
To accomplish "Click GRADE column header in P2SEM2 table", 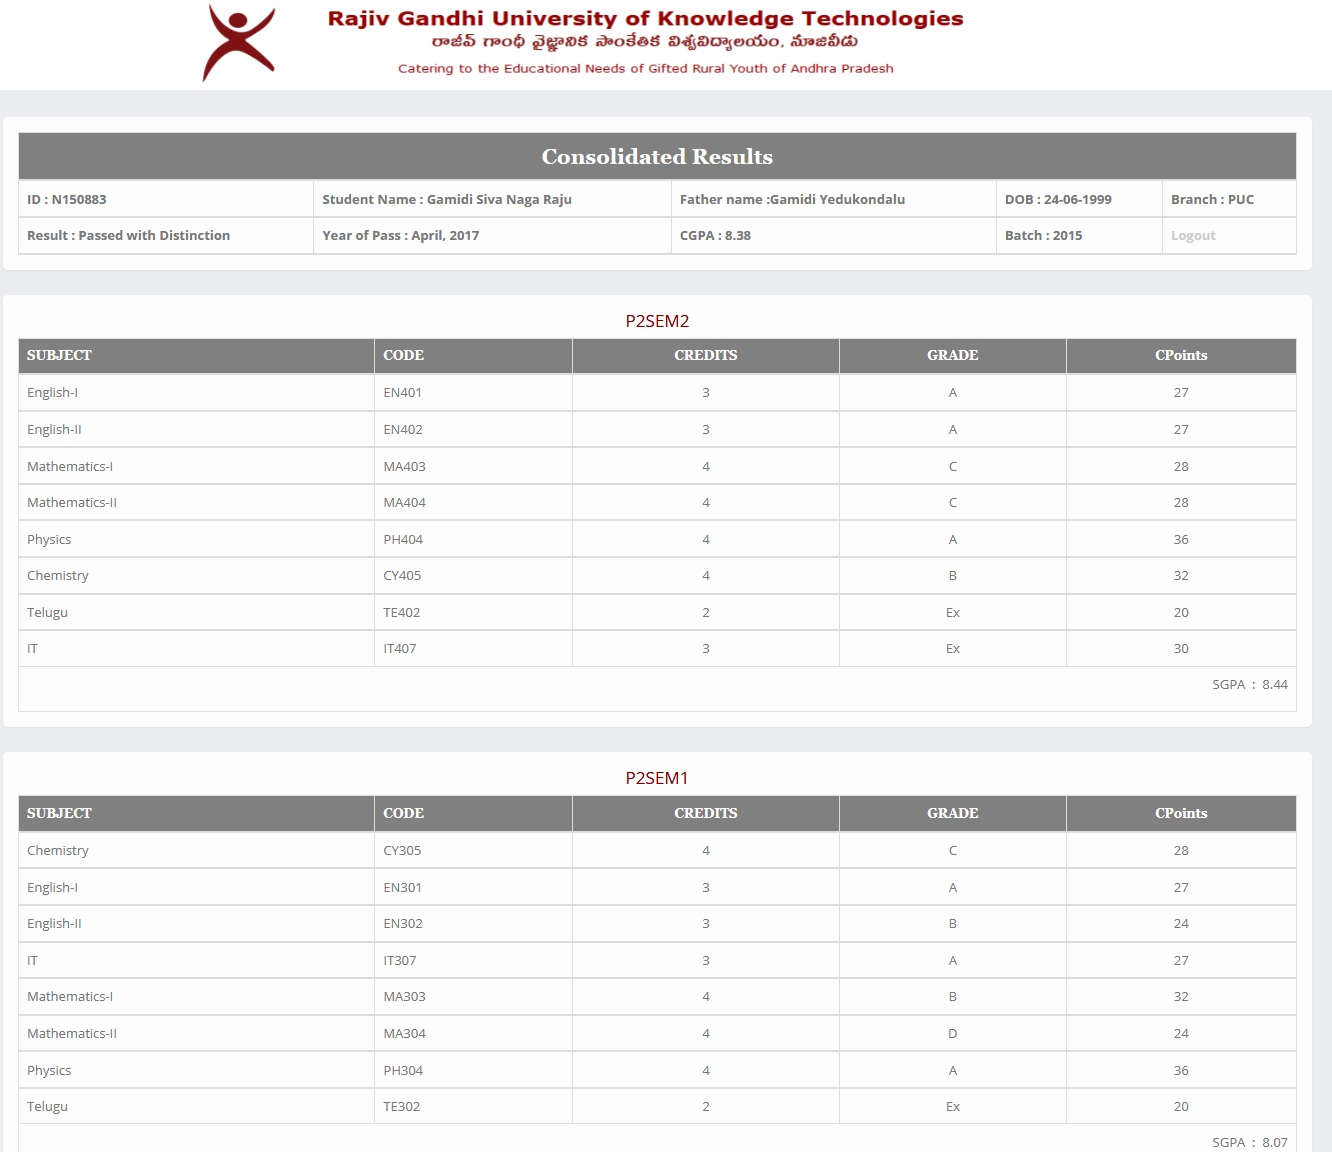I will 953,356.
